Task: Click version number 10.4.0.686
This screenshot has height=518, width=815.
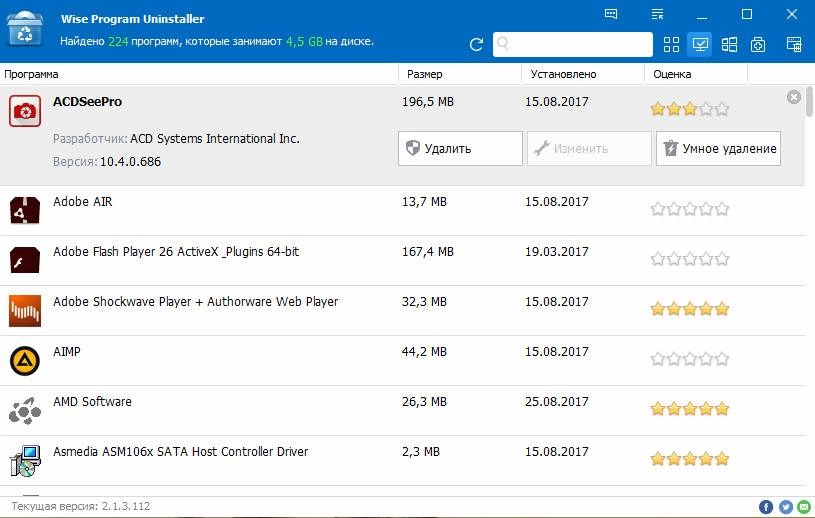Action: [130, 162]
